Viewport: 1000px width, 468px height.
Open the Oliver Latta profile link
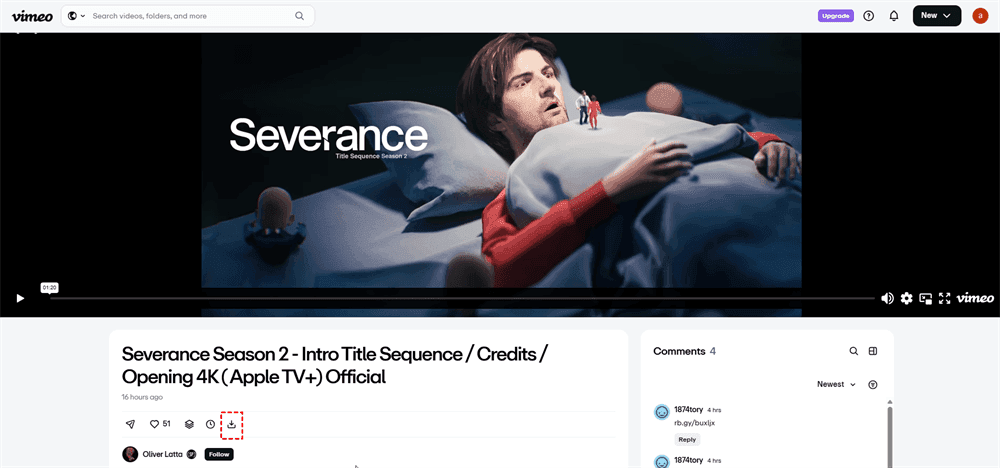[163, 454]
